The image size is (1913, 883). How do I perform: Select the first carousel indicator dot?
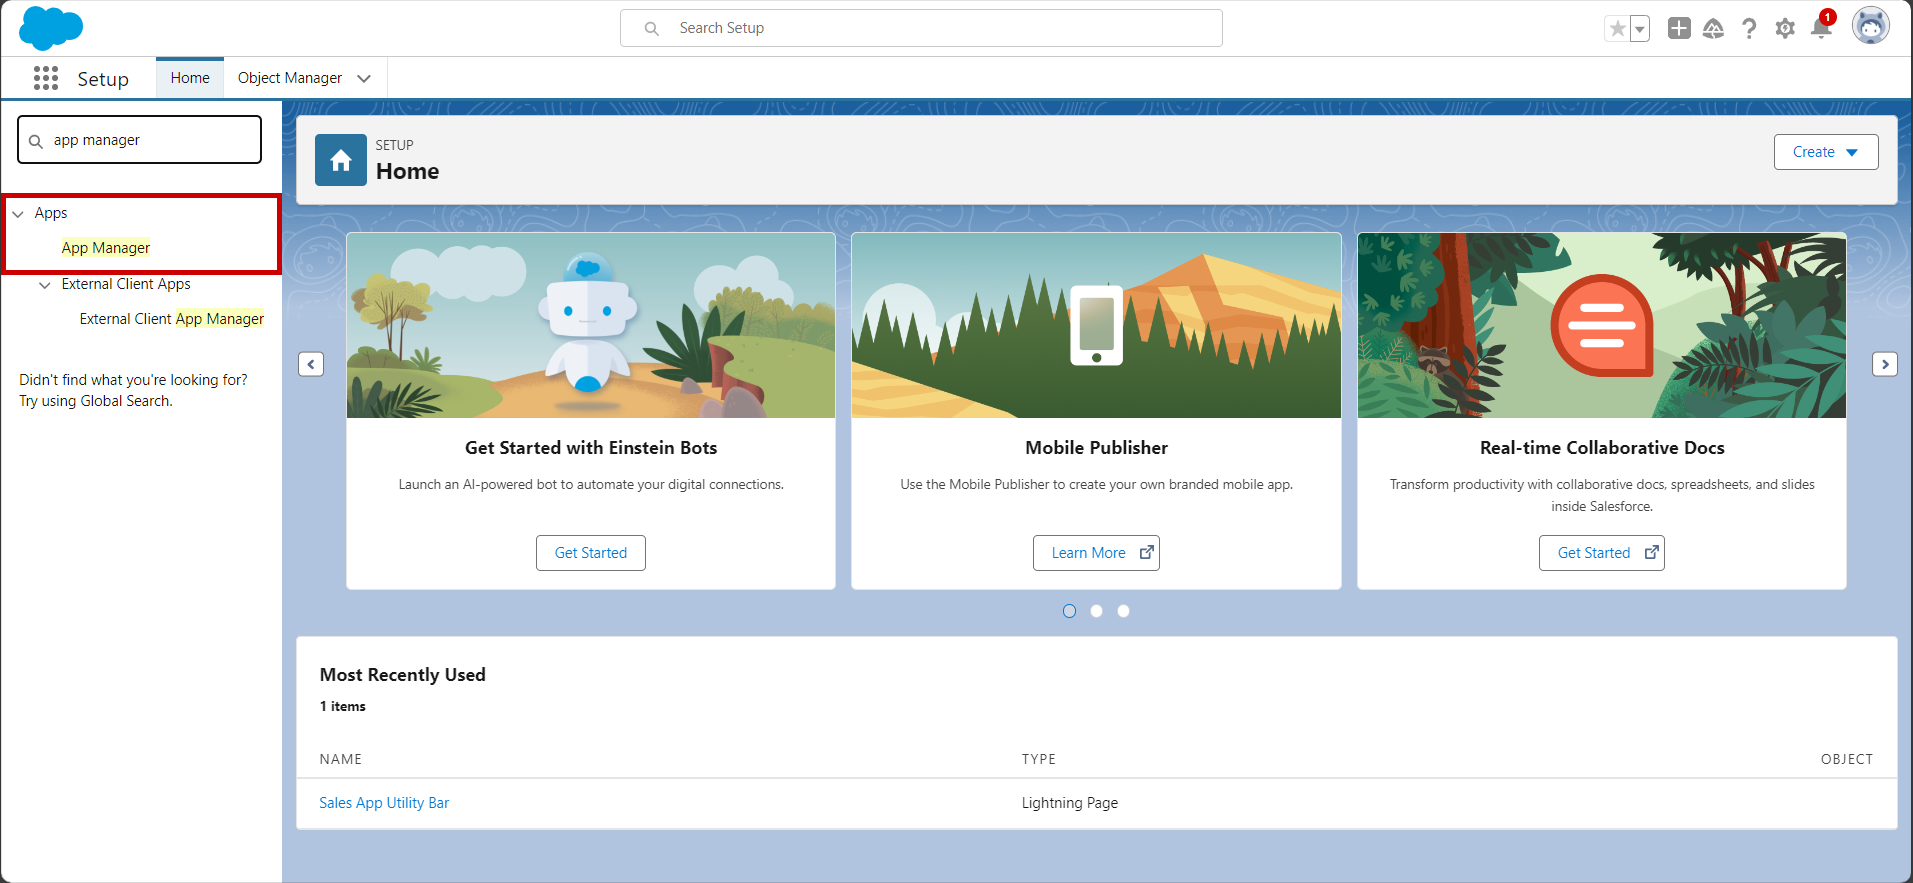point(1069,611)
